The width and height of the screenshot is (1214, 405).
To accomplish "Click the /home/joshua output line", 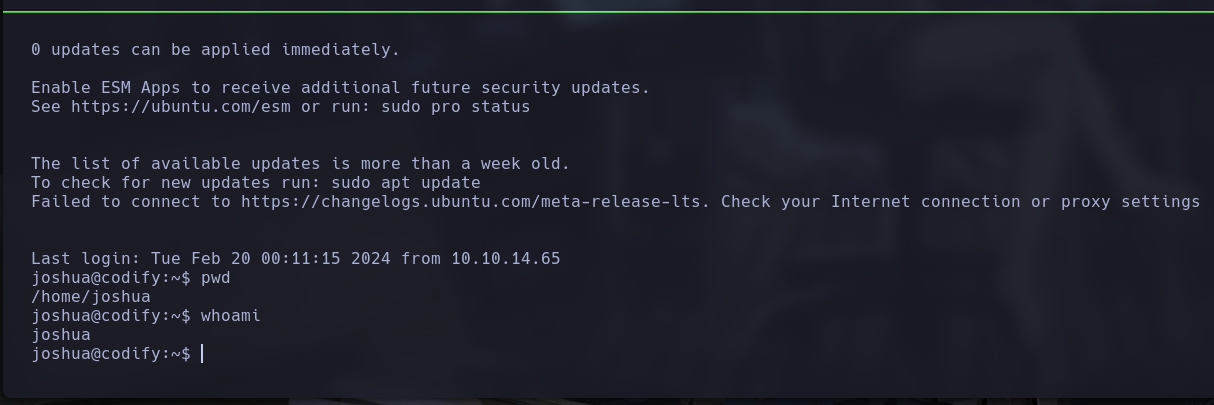I will coord(91,297).
